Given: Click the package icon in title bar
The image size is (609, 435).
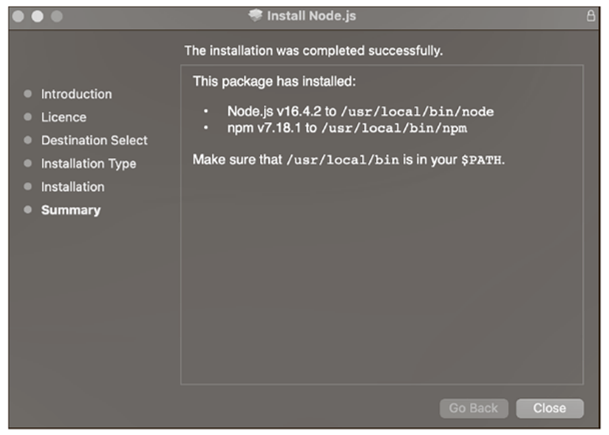Looking at the screenshot, I should tap(255, 16).
